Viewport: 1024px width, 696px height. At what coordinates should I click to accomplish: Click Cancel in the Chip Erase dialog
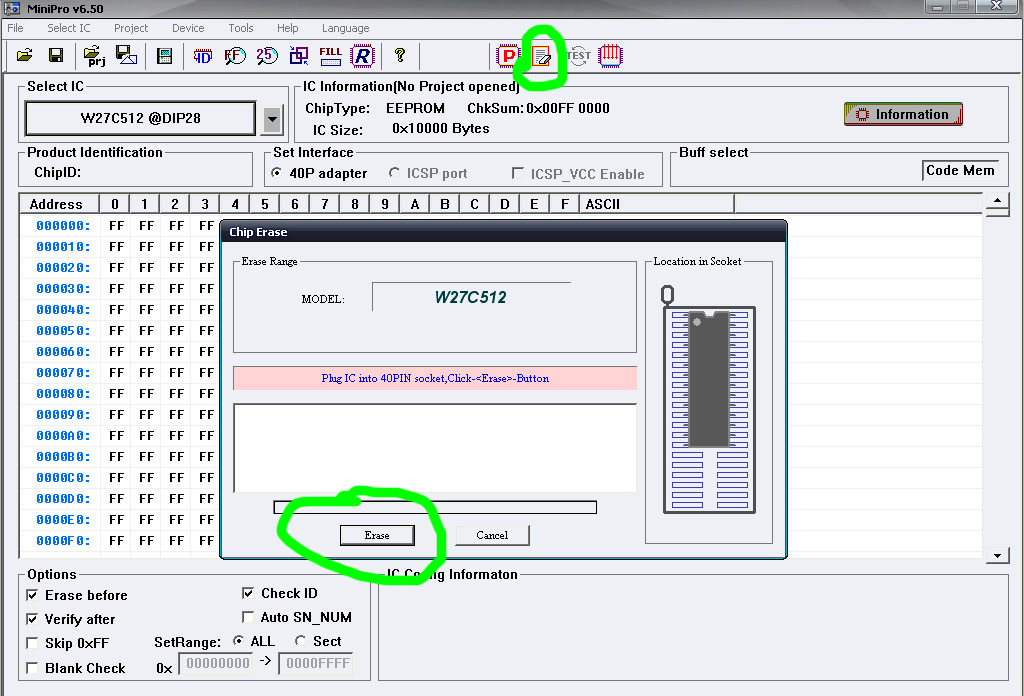point(492,535)
